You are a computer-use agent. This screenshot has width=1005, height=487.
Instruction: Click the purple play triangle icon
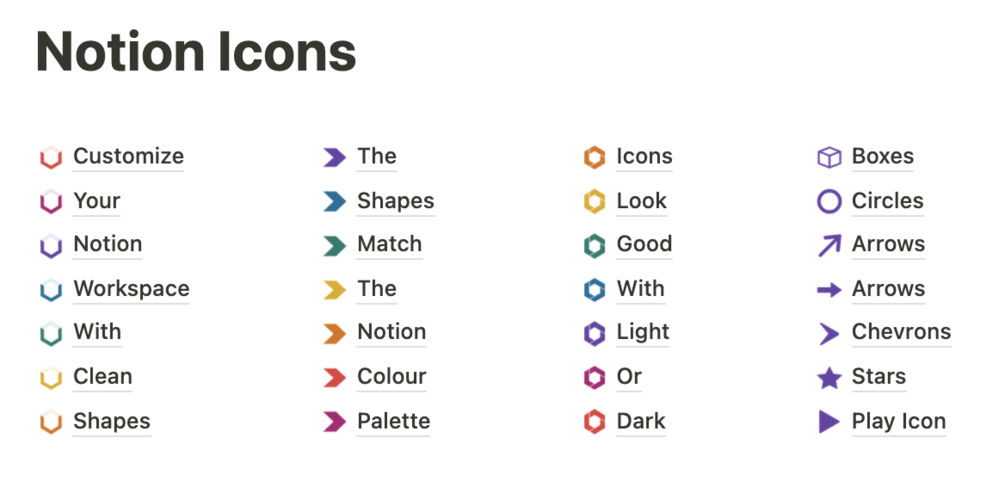tap(829, 422)
